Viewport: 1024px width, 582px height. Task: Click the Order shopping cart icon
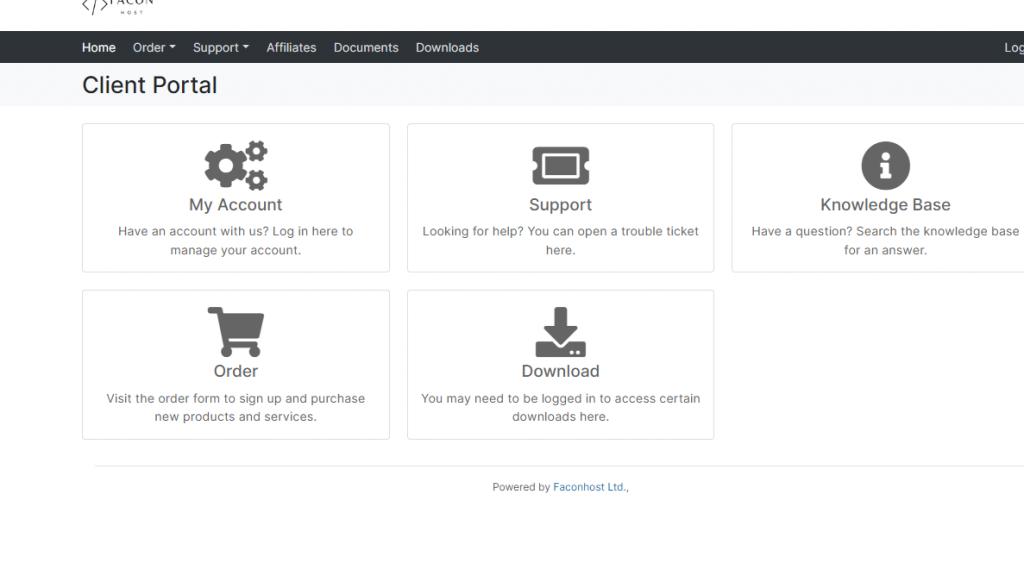[236, 332]
